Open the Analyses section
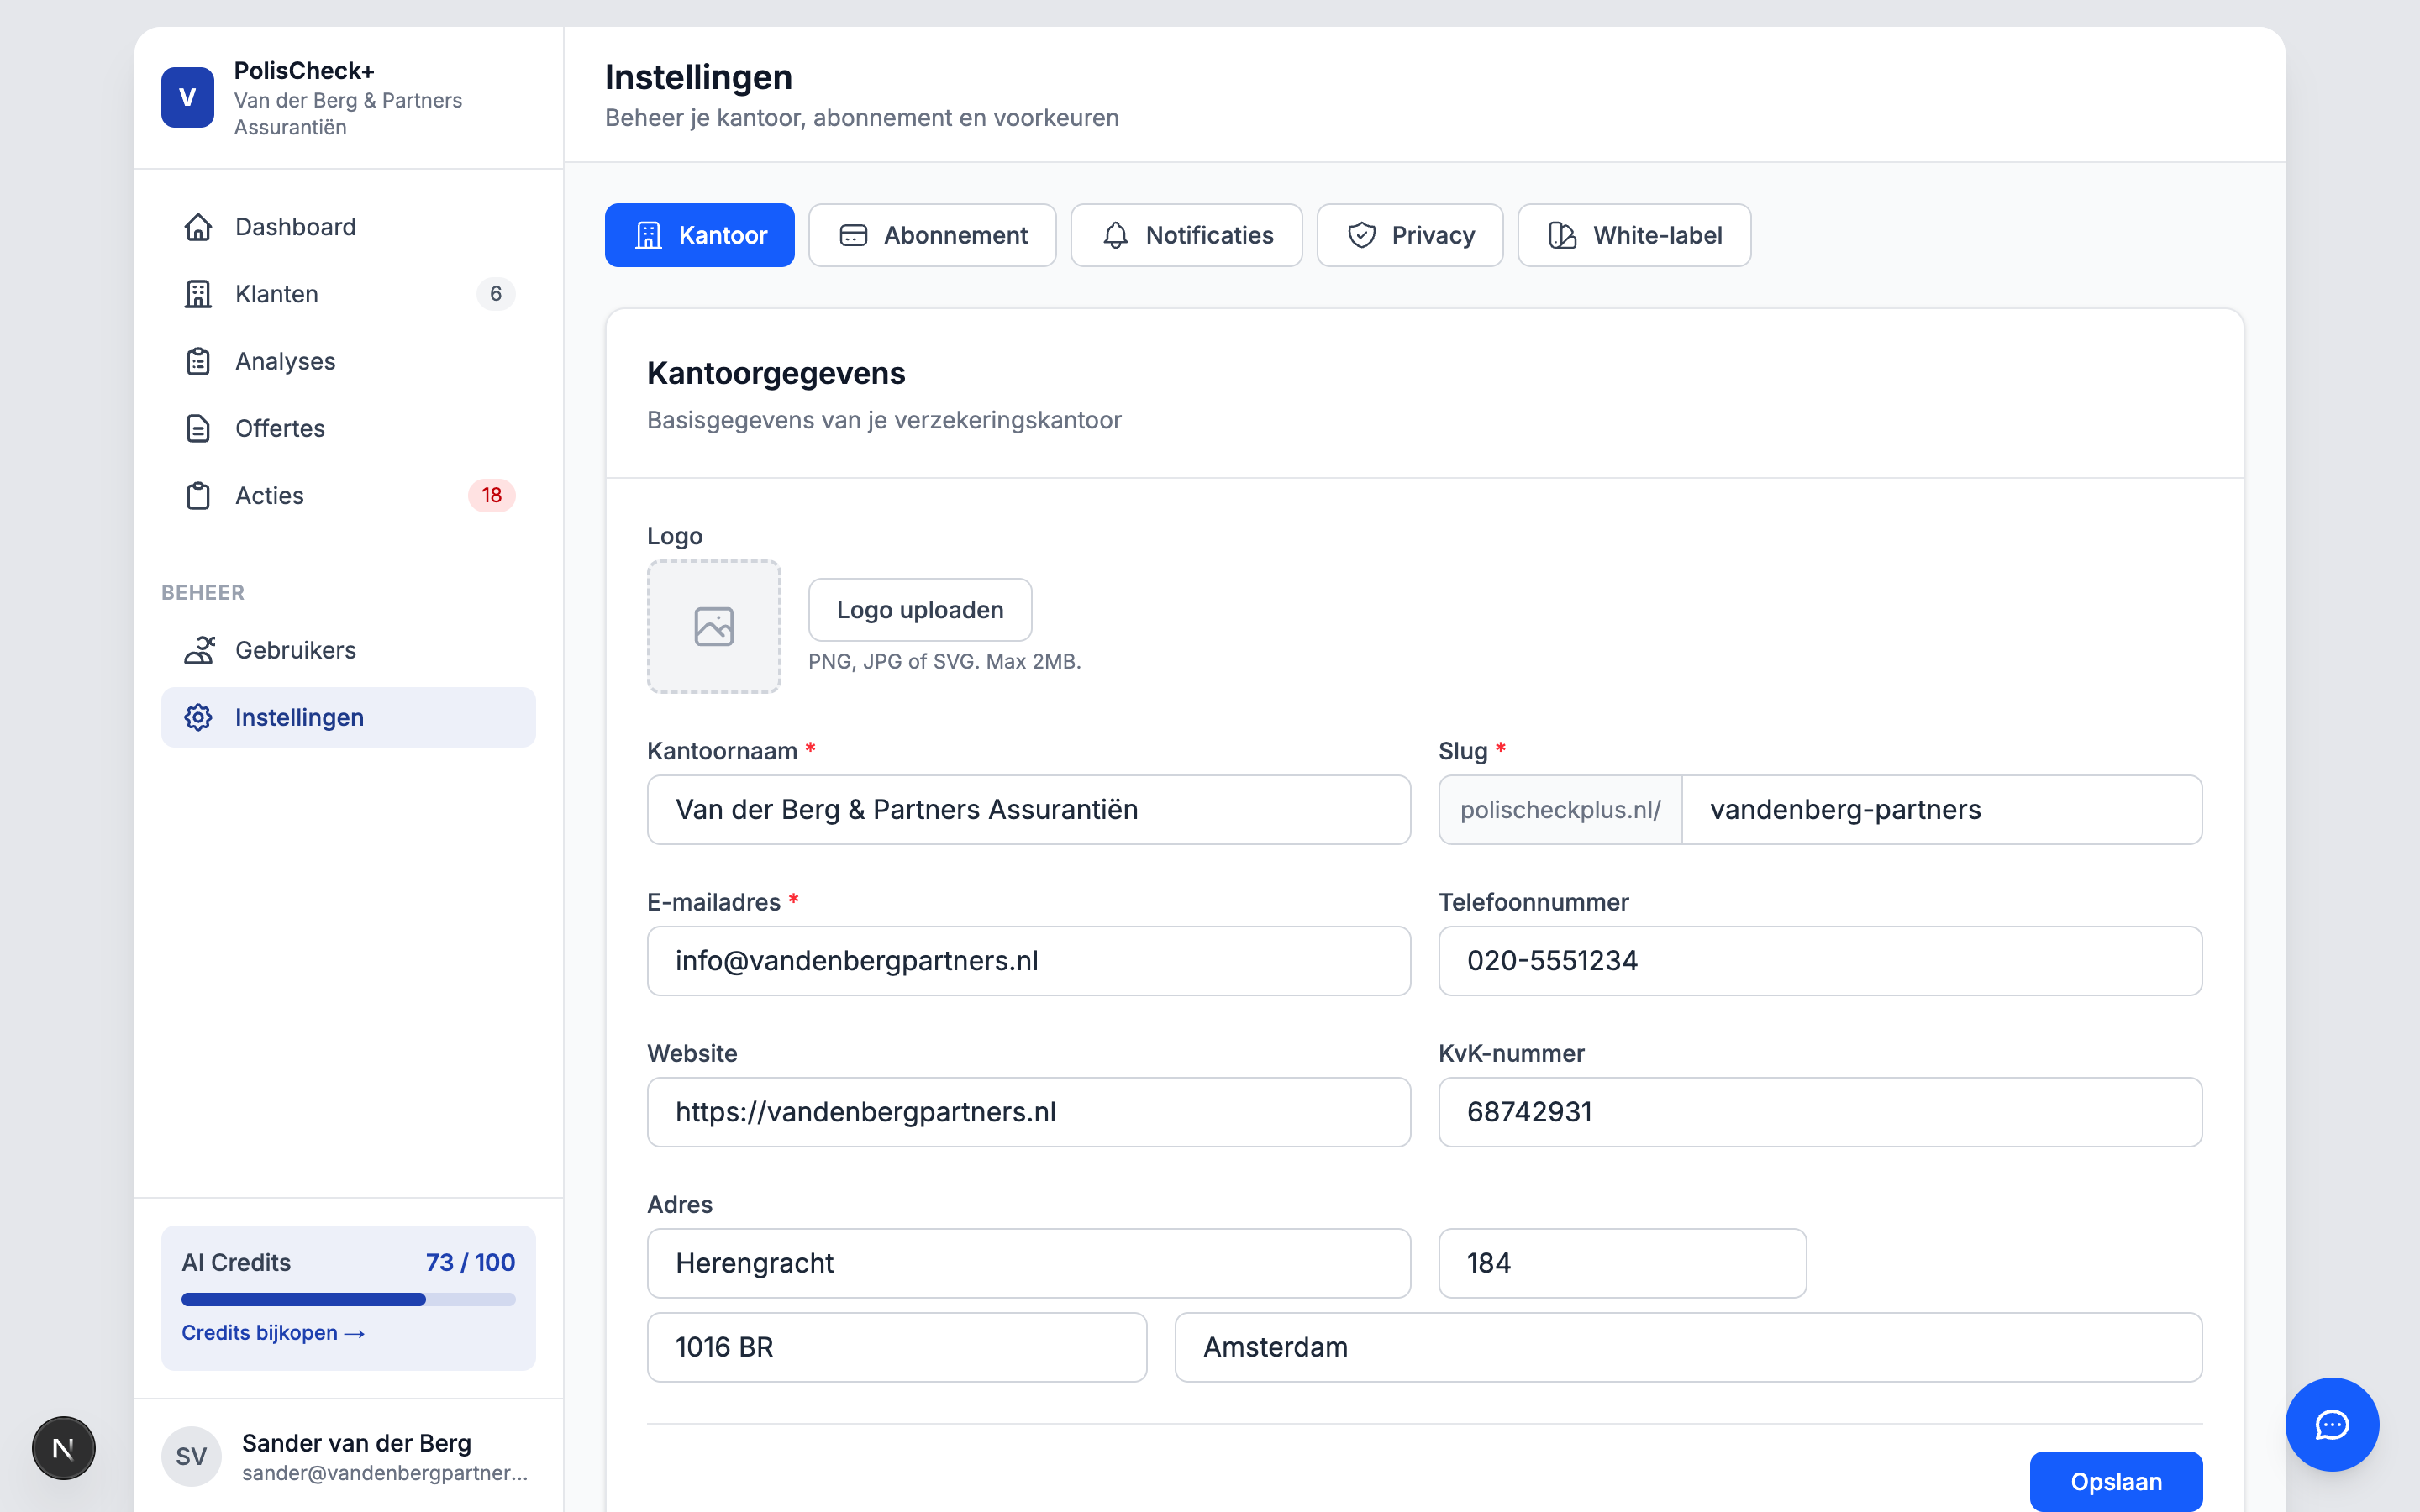This screenshot has height=1512, width=2420. (285, 361)
